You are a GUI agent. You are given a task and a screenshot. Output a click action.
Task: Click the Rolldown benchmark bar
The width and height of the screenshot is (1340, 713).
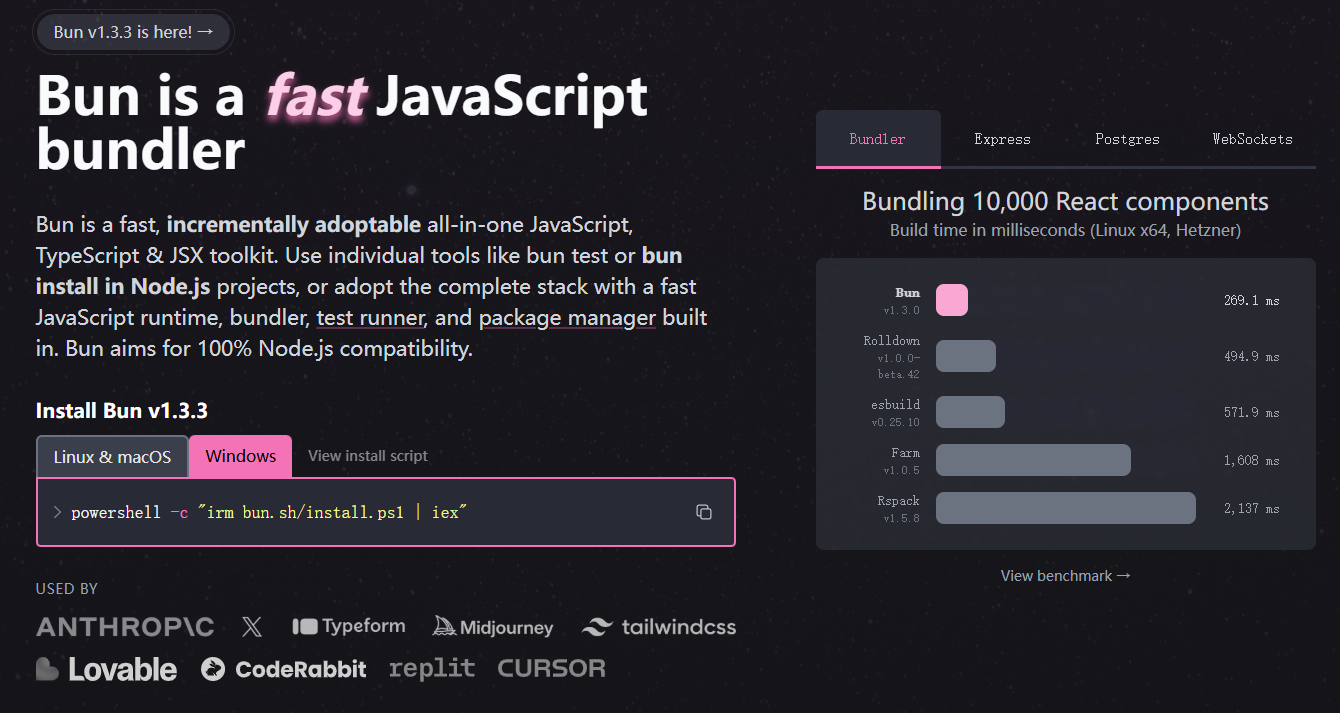click(x=966, y=356)
